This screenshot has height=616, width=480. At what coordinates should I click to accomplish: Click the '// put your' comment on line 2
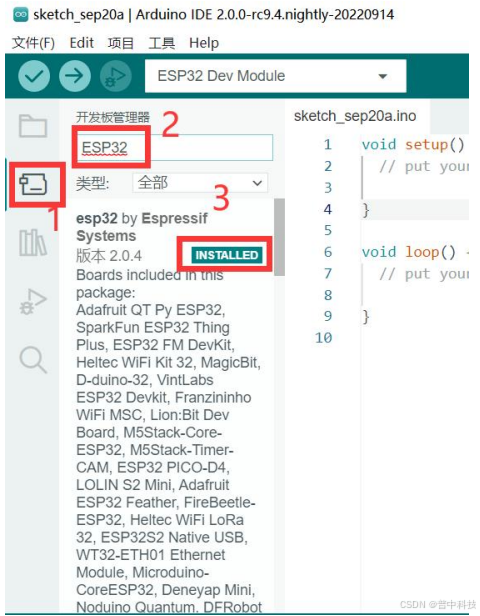point(424,166)
